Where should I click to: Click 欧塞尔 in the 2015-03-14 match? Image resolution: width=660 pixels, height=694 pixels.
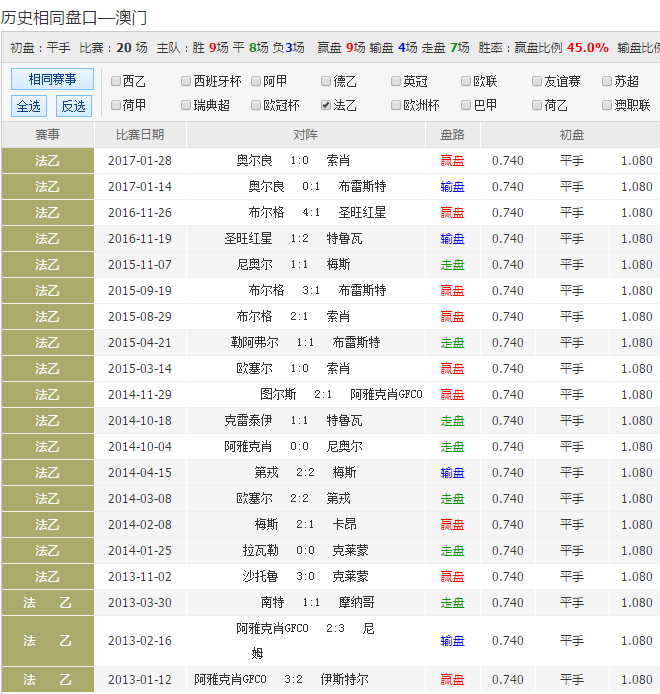coord(254,369)
